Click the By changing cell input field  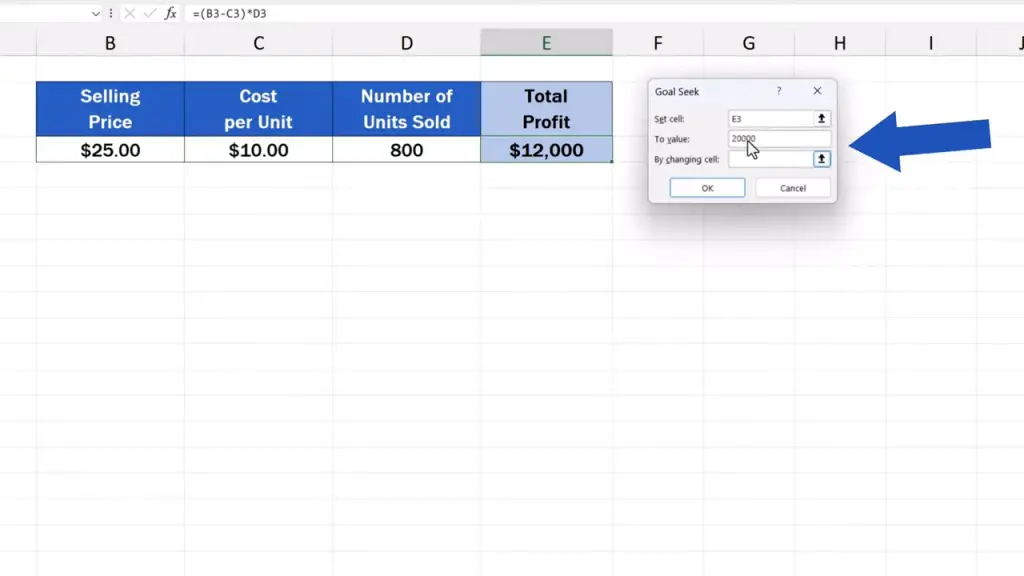coord(770,159)
